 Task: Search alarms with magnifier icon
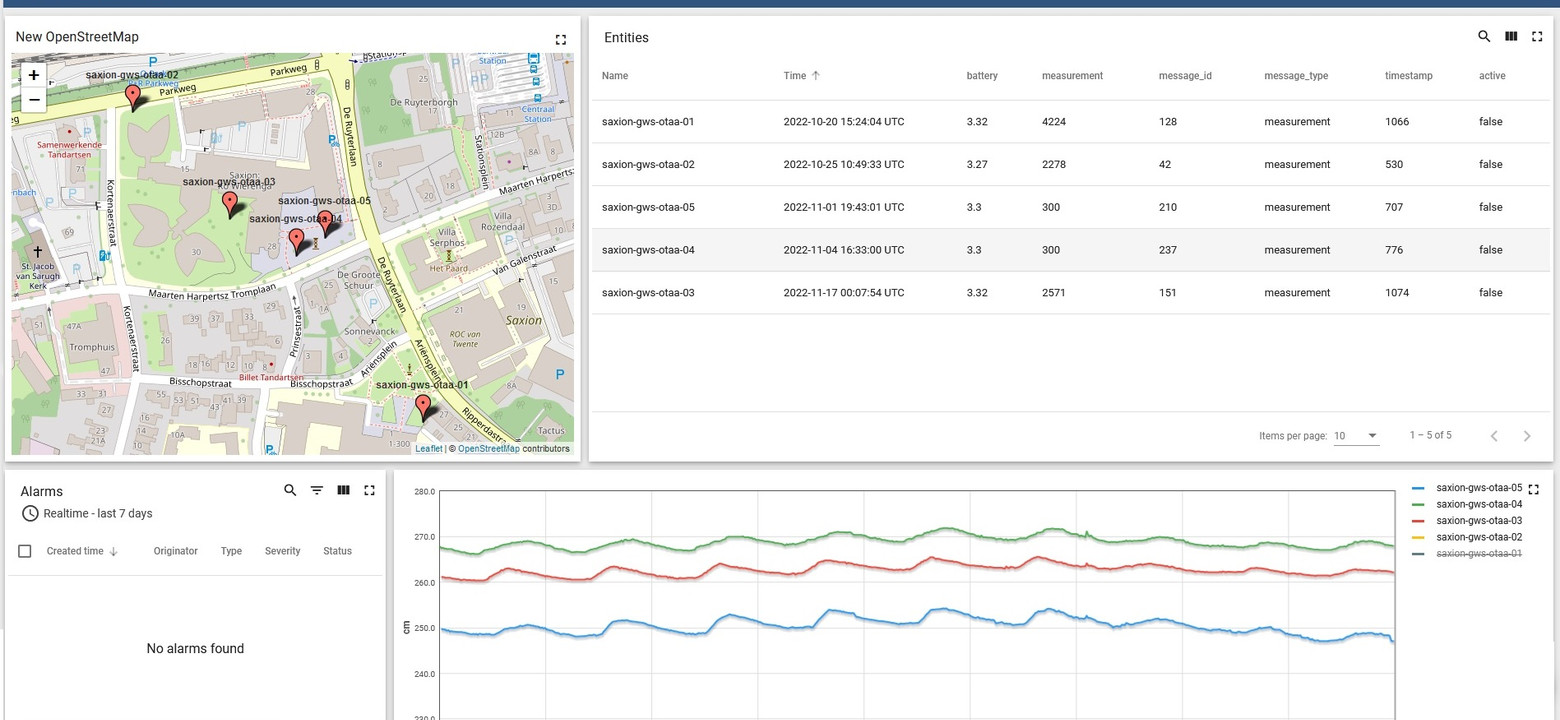tap(290, 490)
